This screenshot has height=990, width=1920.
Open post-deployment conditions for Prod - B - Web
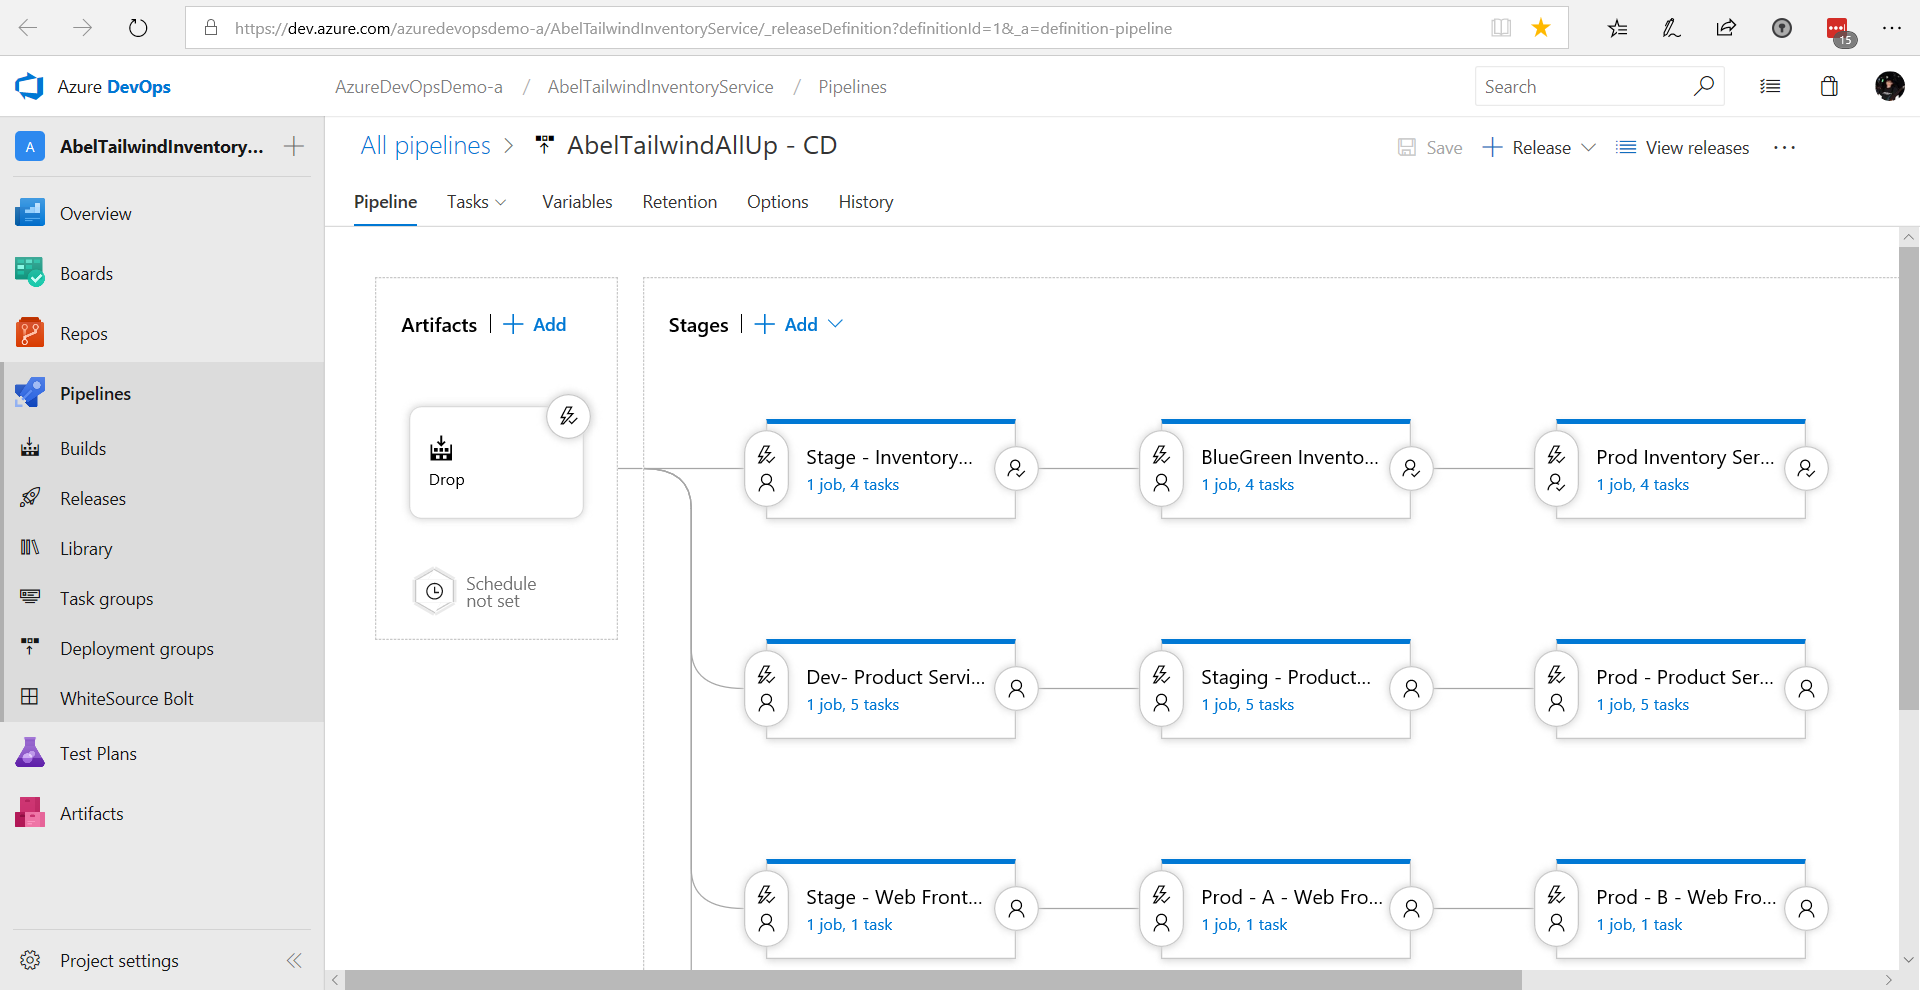(x=1806, y=908)
